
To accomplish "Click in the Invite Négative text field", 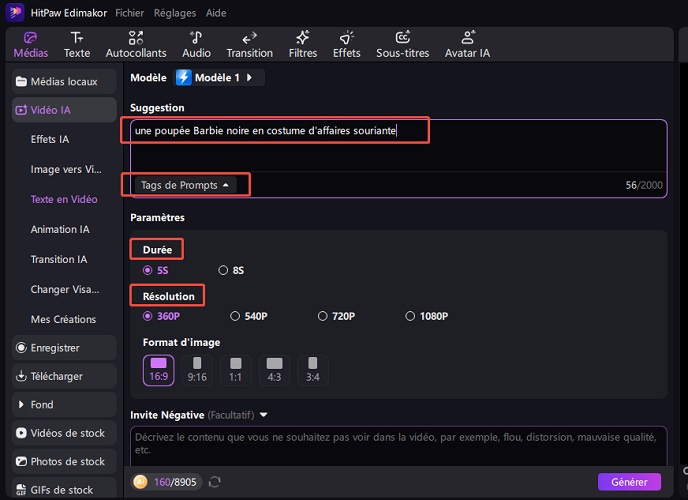I will tap(398, 446).
